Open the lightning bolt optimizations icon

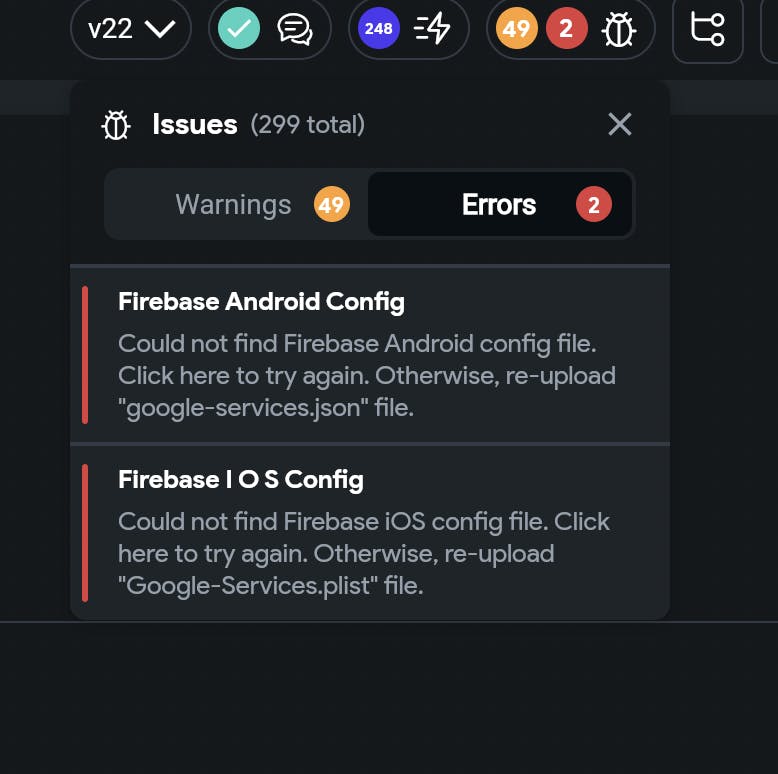click(432, 29)
